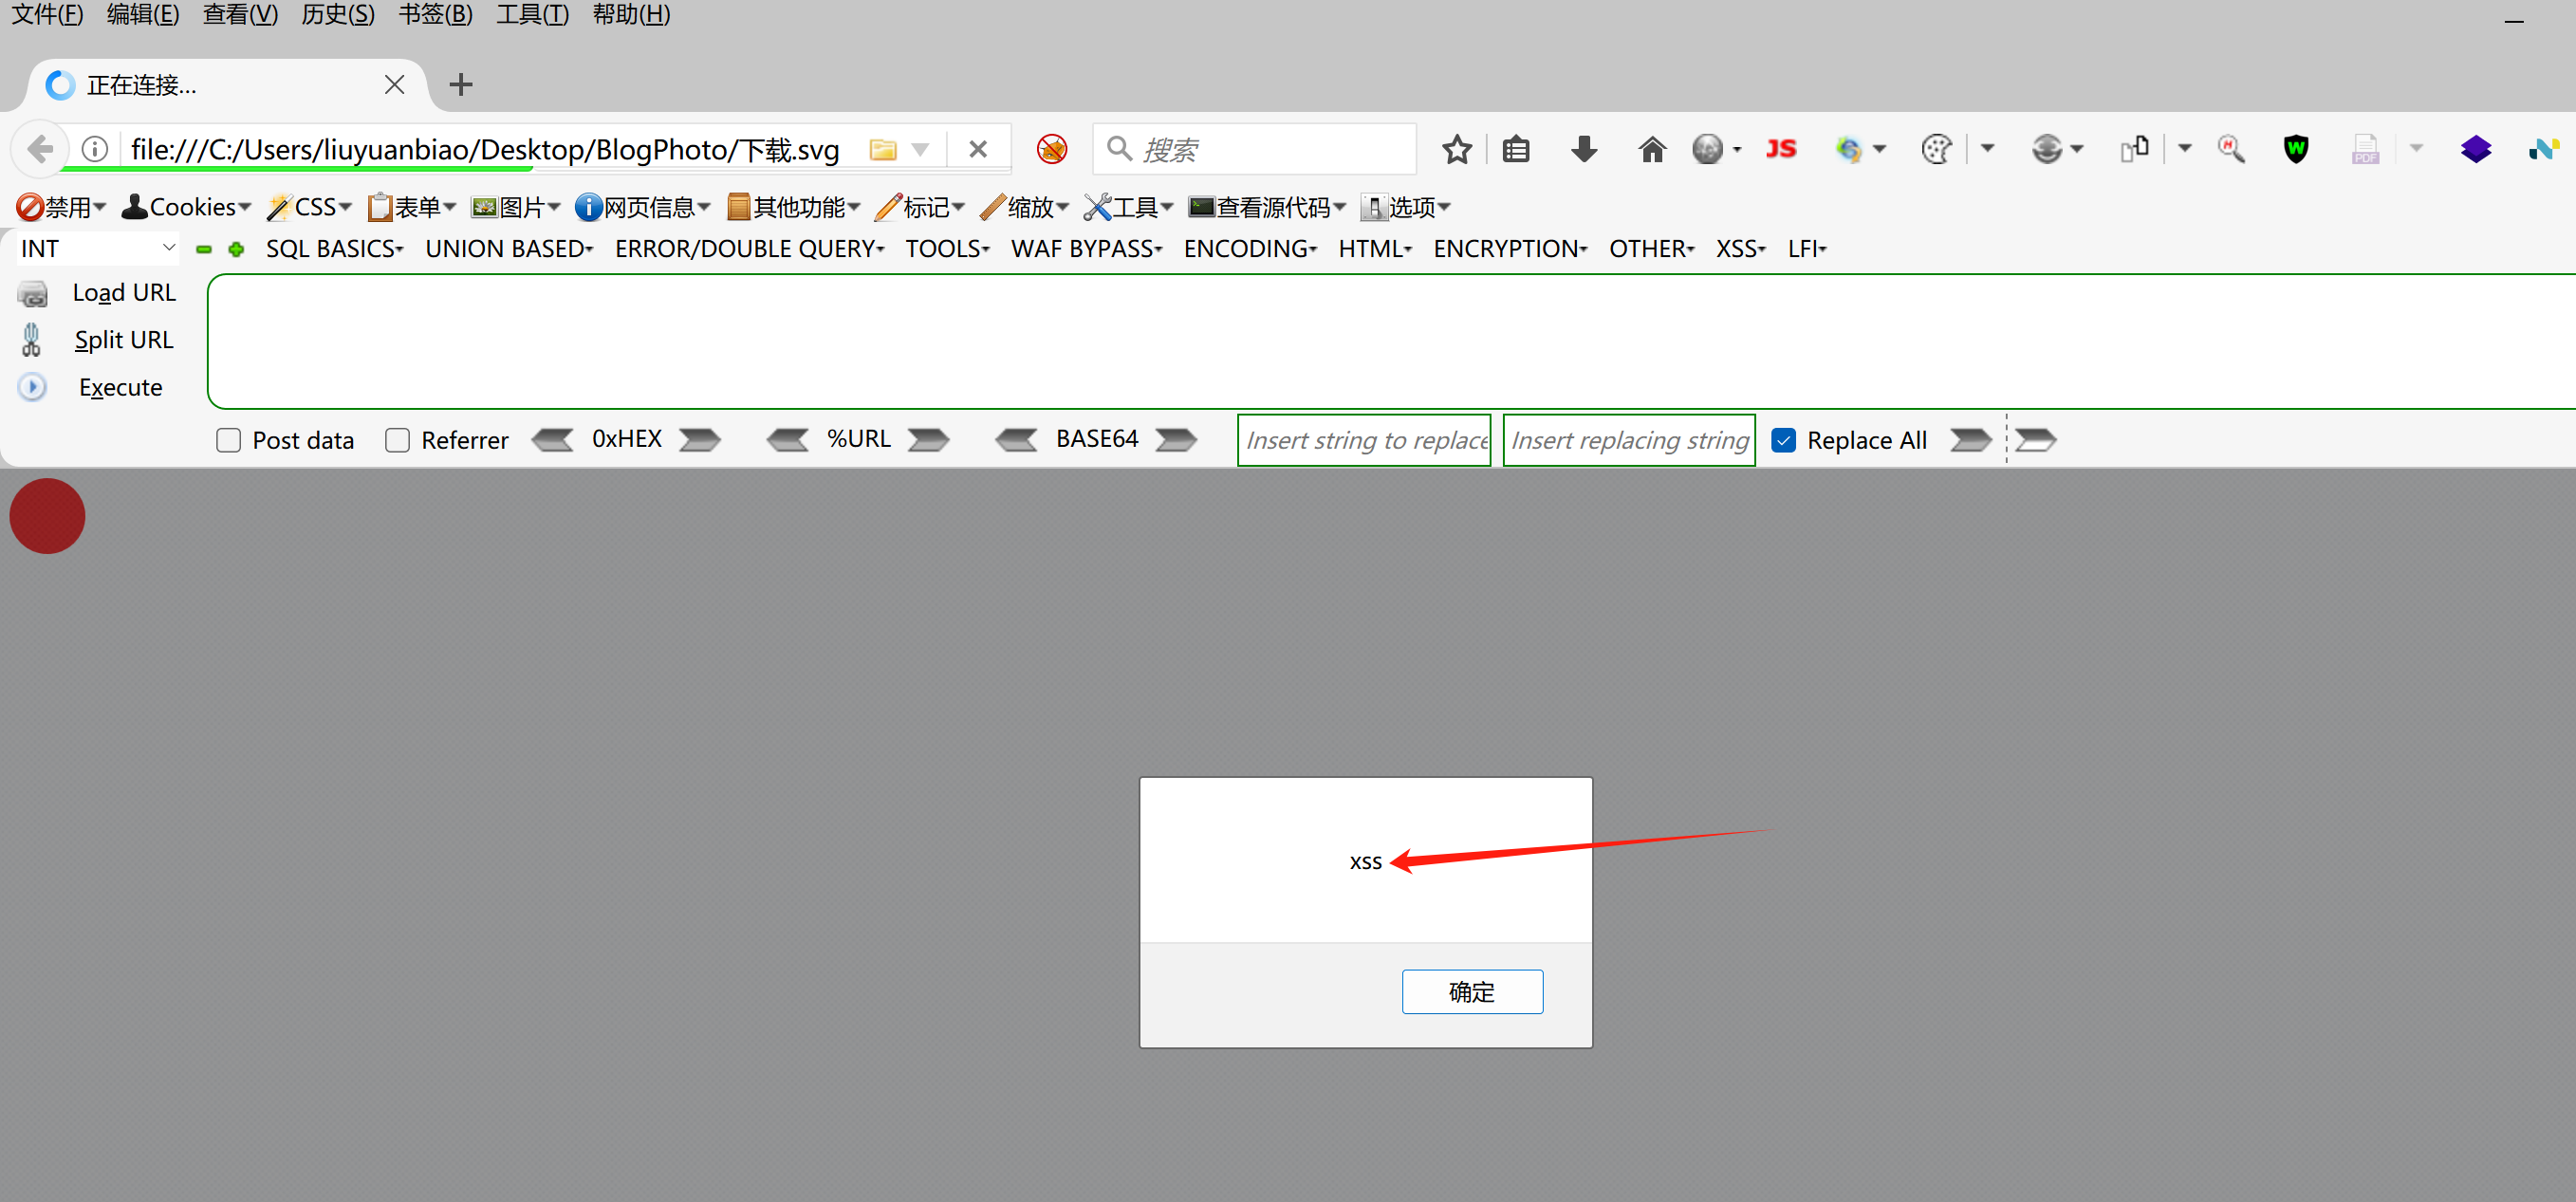The height and width of the screenshot is (1202, 2576).
Task: Expand the SQL BASICS dropdown
Action: [334, 249]
